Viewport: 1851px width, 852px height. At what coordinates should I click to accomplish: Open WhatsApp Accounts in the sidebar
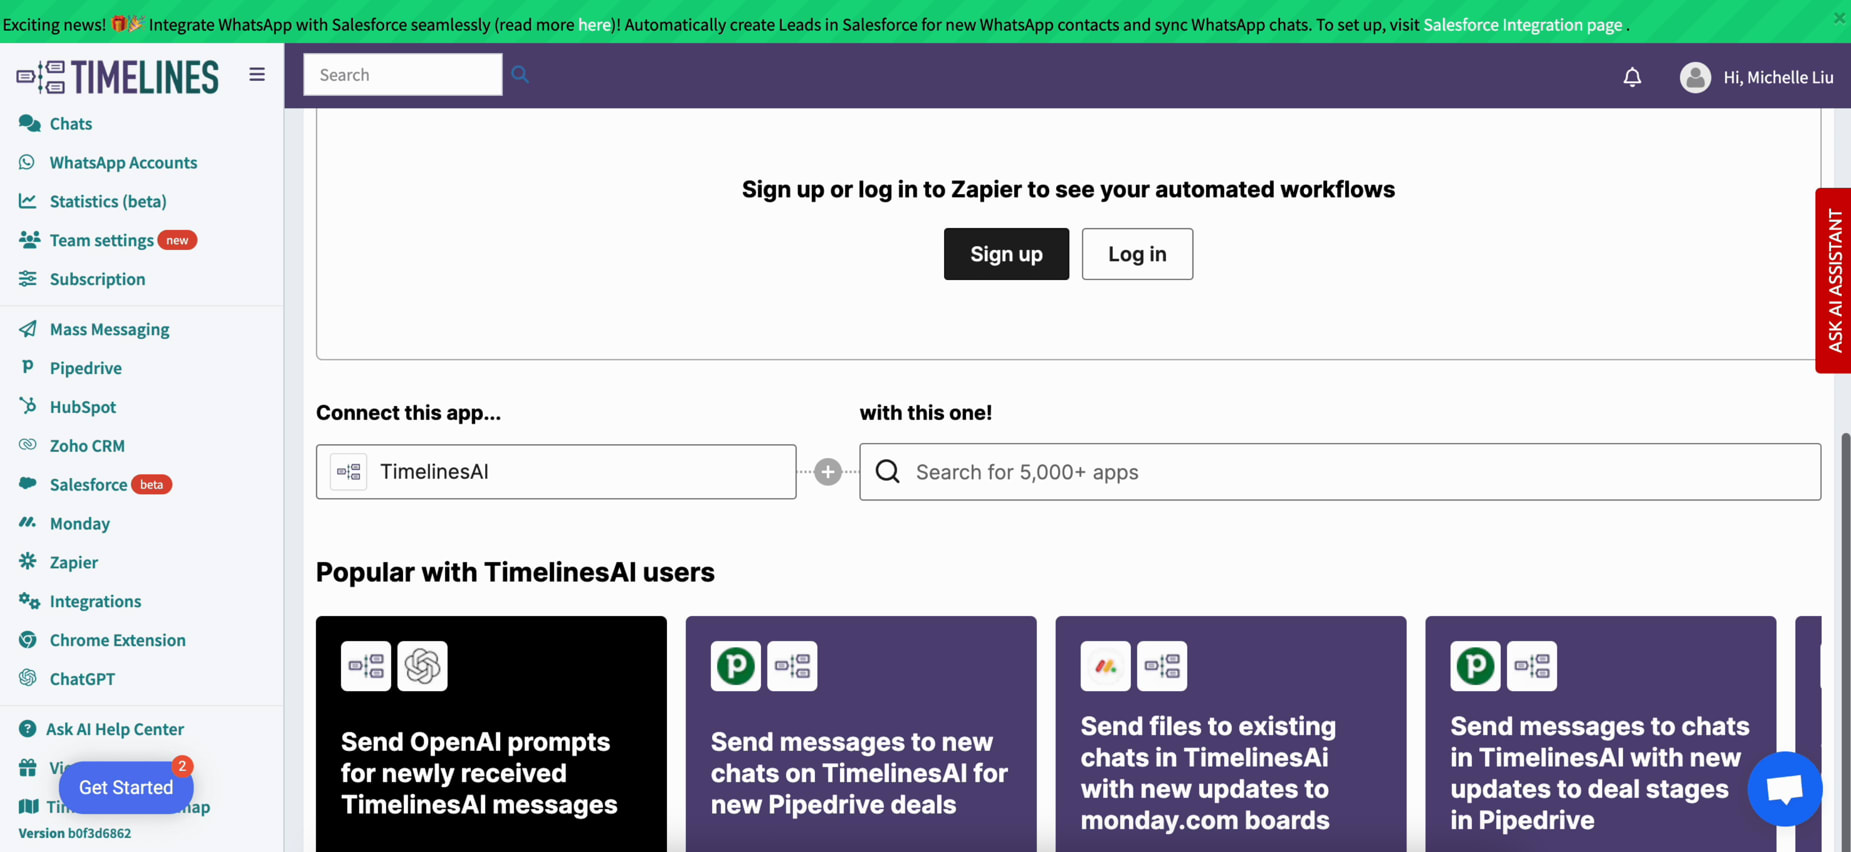(123, 163)
